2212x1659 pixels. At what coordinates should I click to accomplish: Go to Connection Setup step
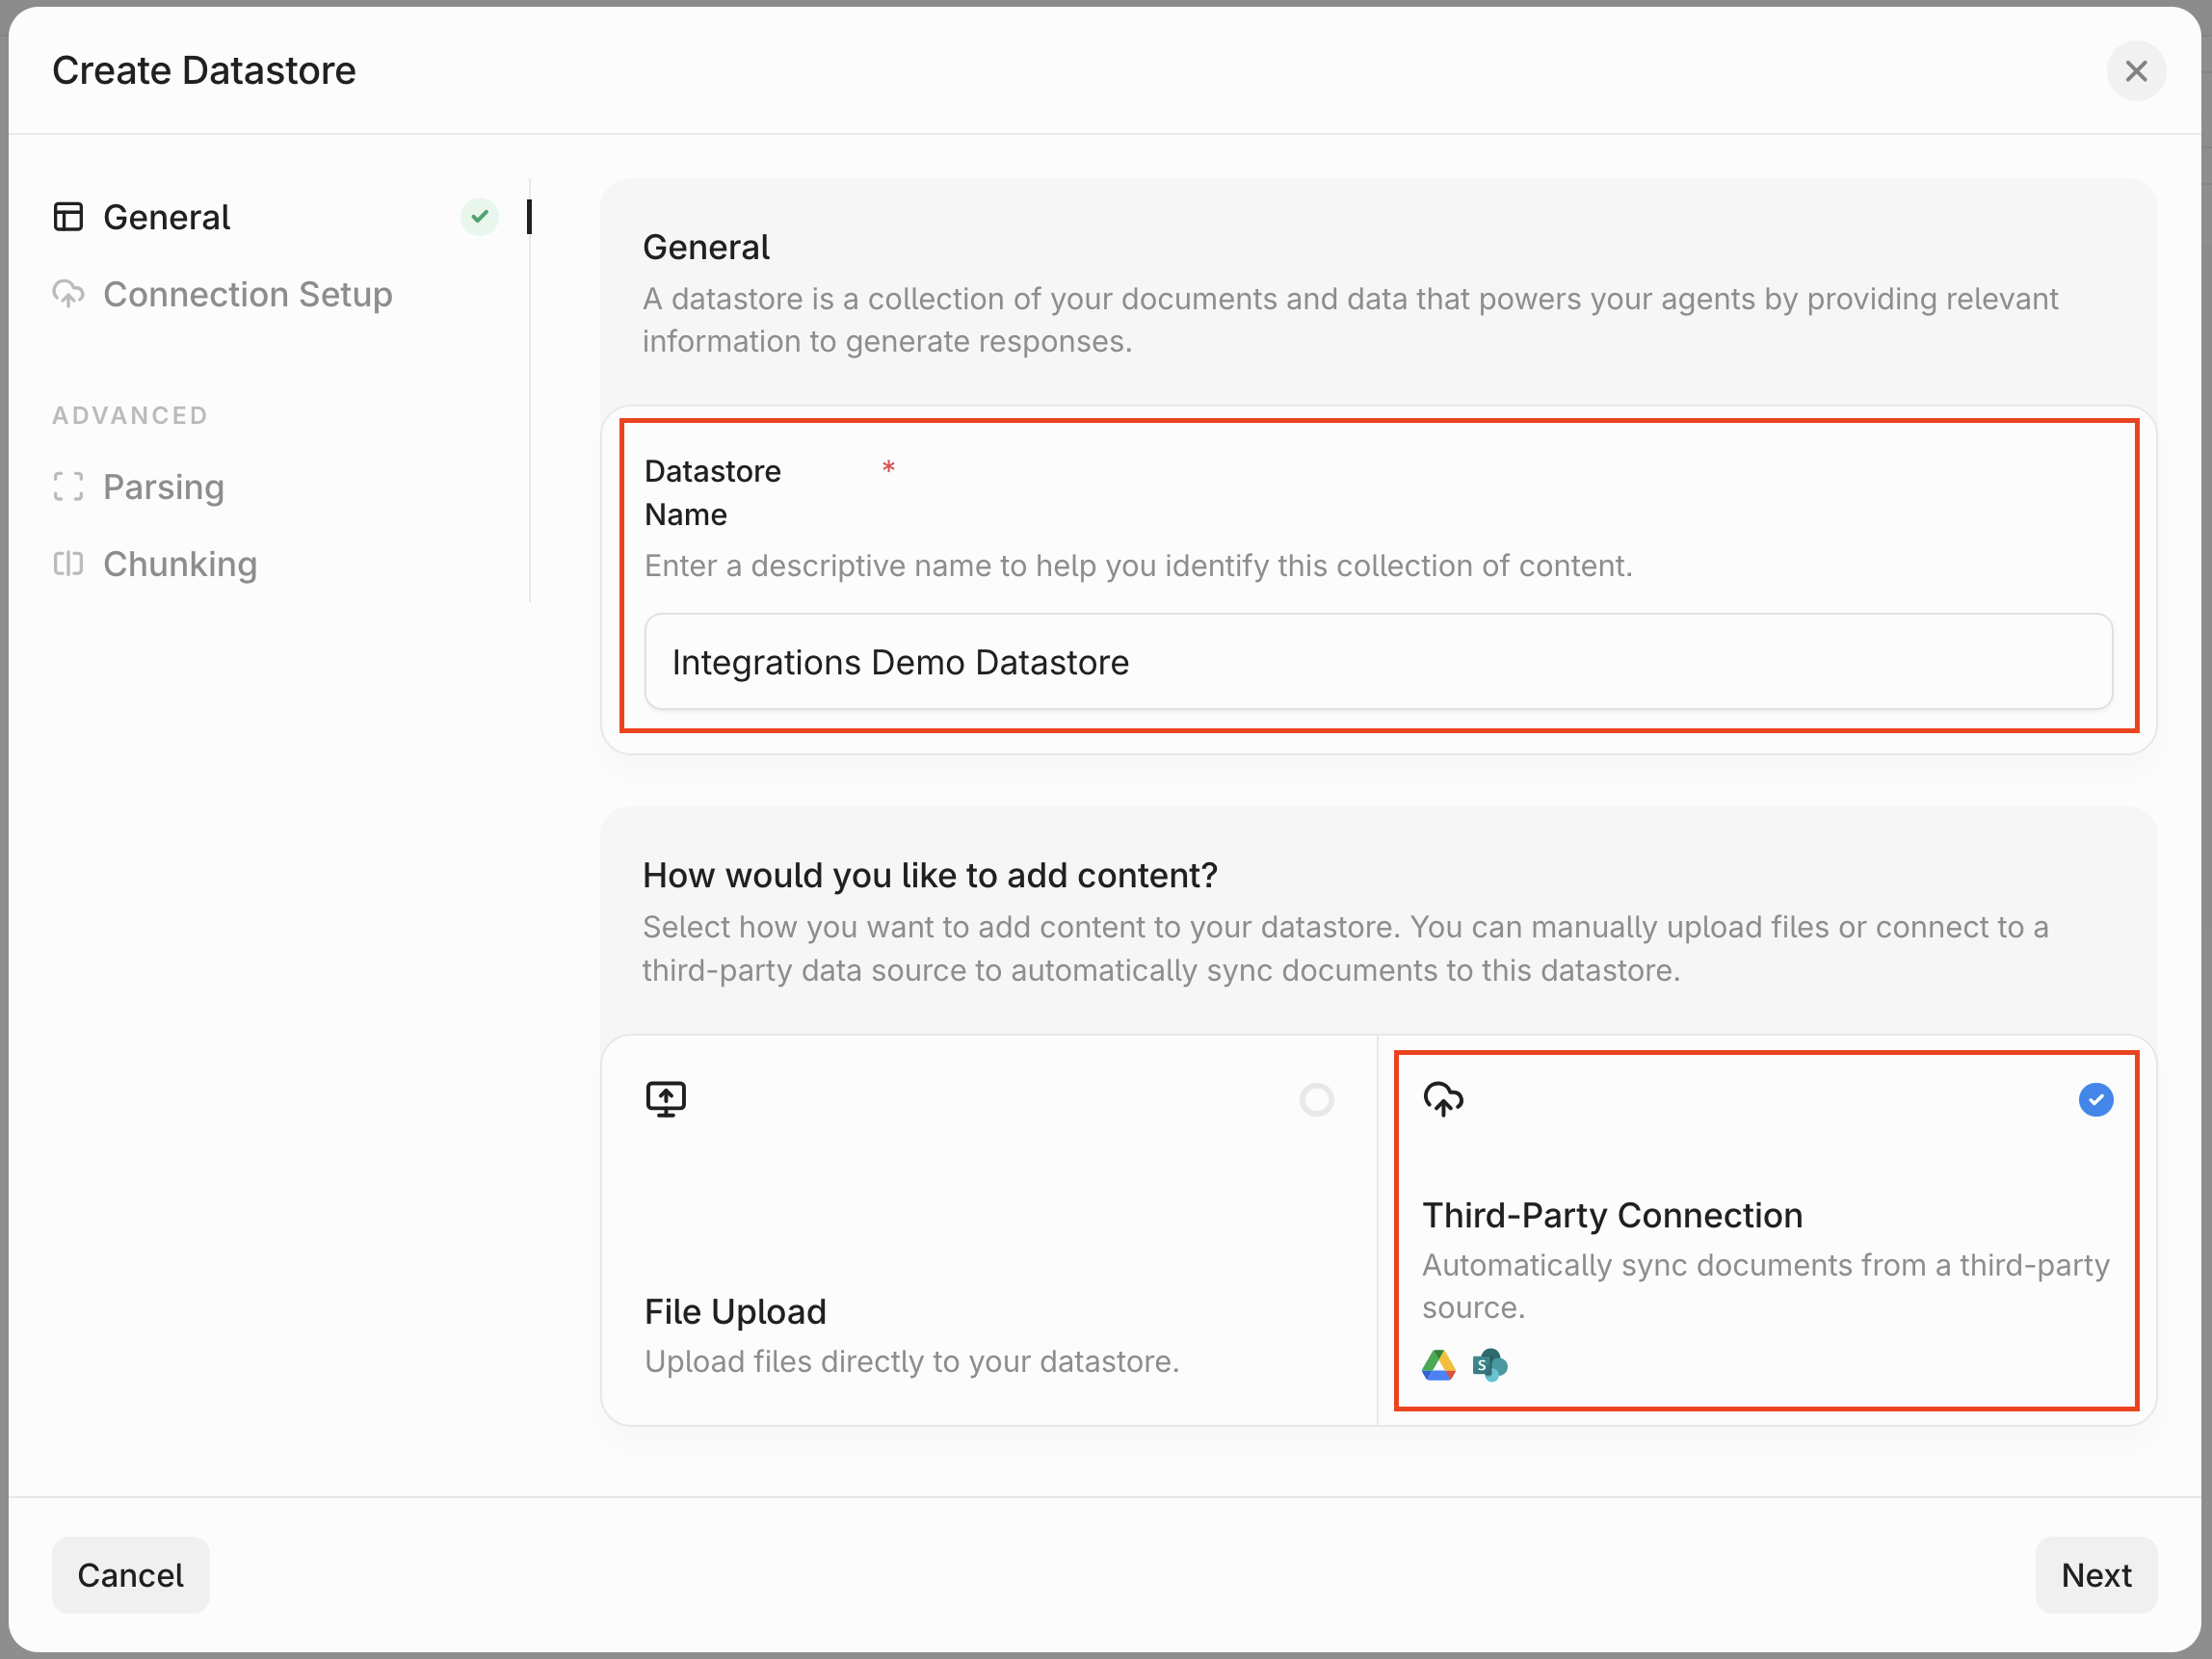[x=247, y=294]
